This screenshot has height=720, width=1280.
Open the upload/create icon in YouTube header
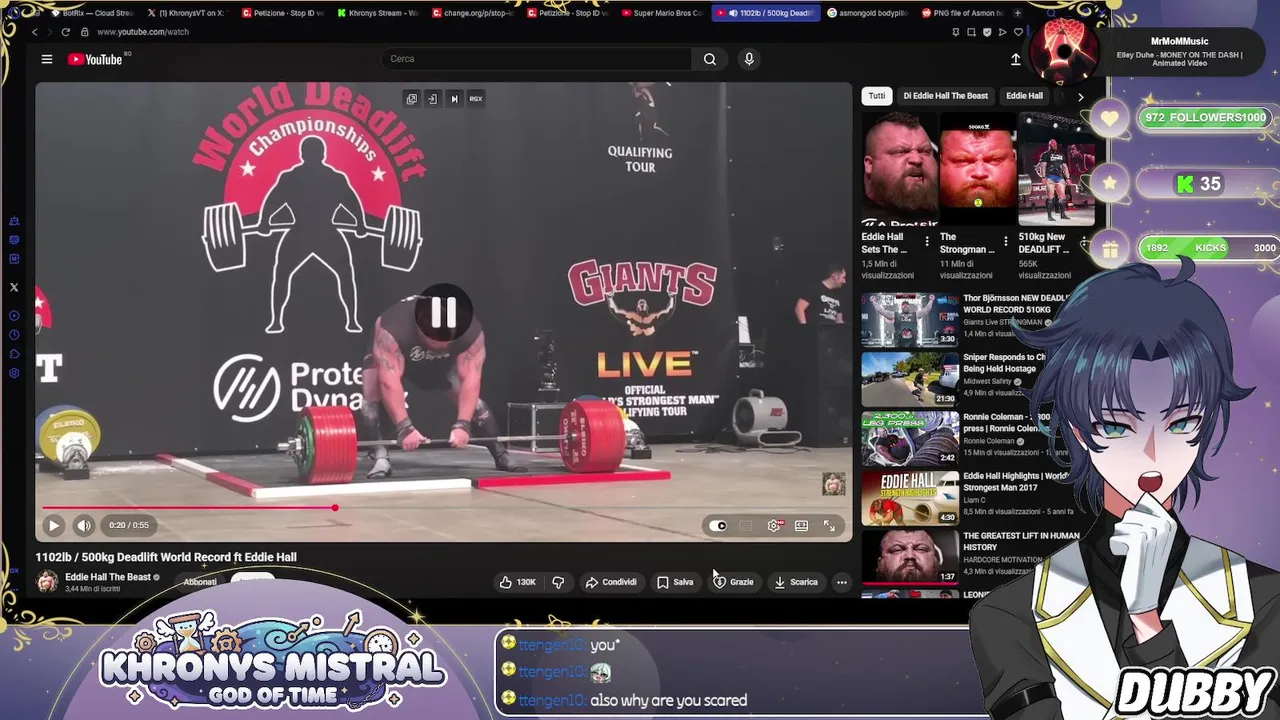pyautogui.click(x=1015, y=59)
